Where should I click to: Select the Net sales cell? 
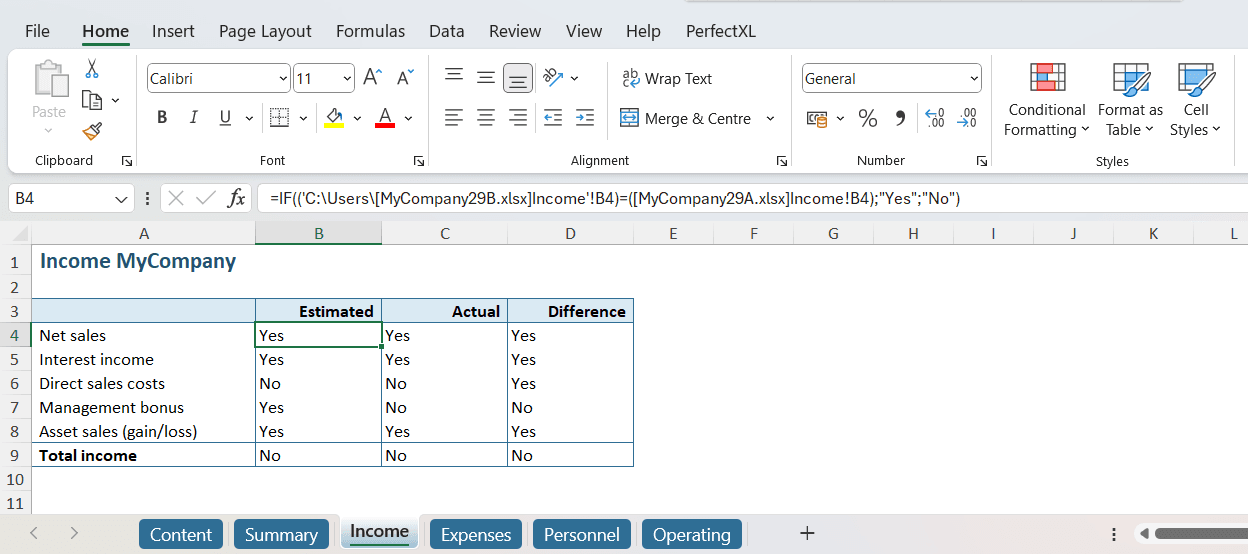pyautogui.click(x=143, y=335)
